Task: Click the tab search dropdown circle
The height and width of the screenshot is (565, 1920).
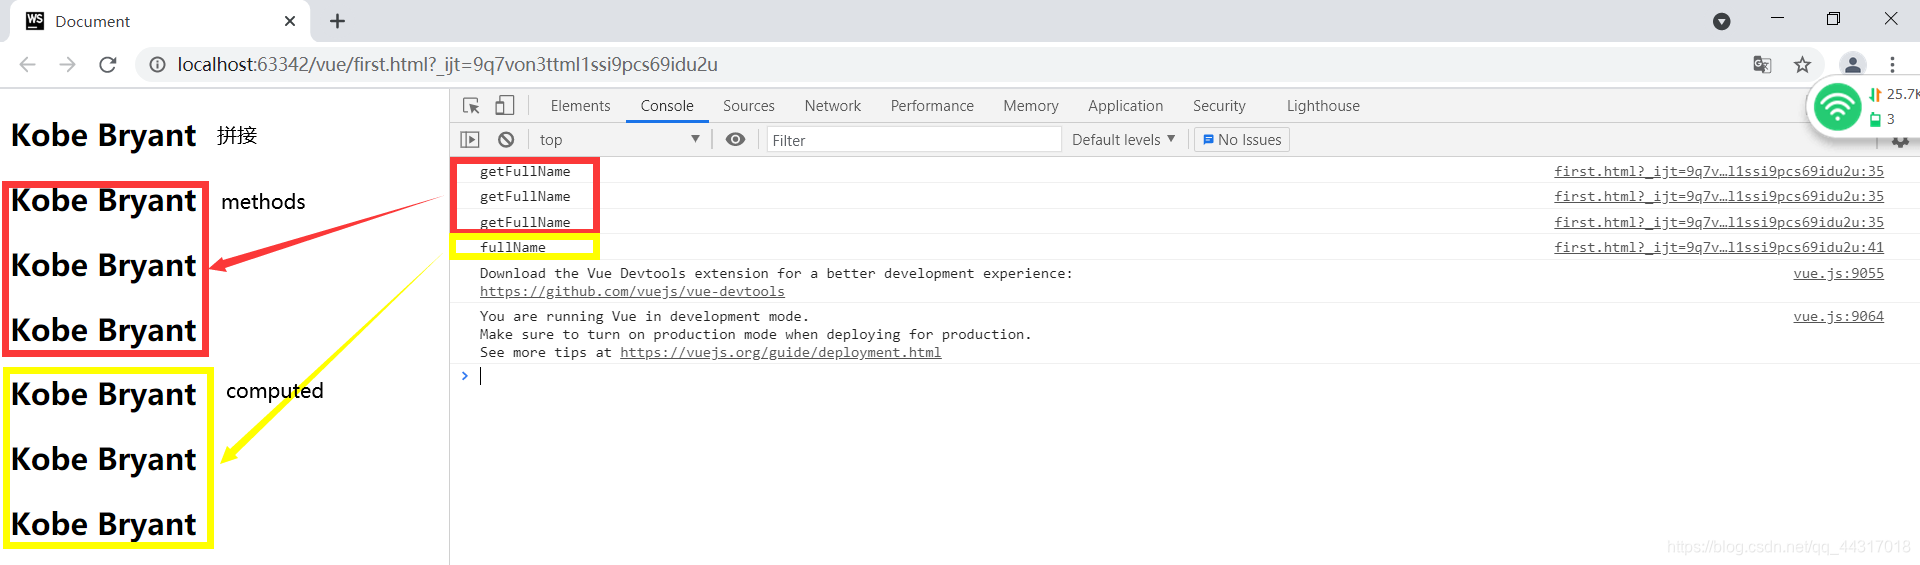Action: coord(1721,21)
